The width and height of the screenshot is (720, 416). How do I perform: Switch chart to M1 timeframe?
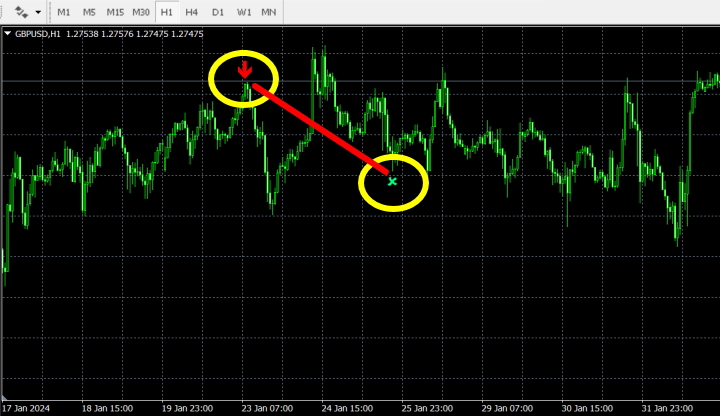[63, 12]
